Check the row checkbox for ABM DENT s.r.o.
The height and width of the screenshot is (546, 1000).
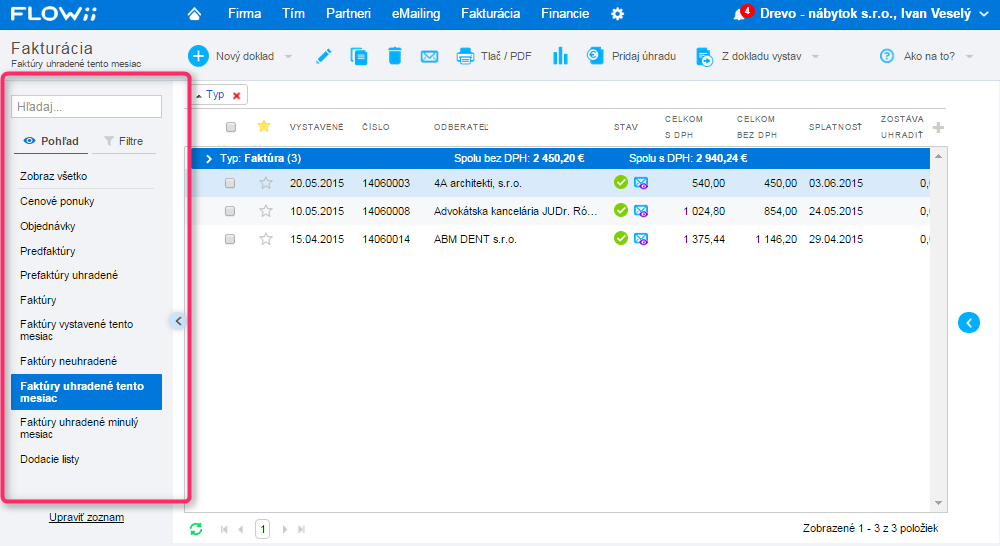click(230, 239)
